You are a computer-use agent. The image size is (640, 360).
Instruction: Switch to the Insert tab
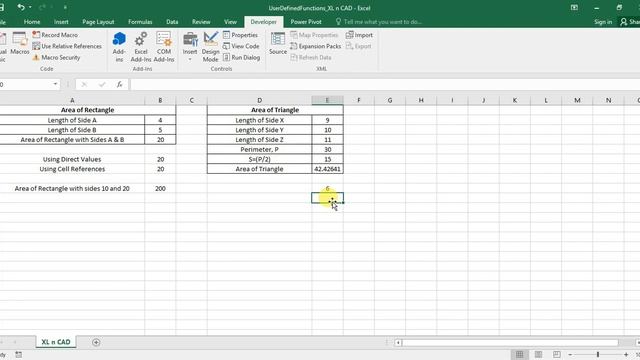click(61, 22)
